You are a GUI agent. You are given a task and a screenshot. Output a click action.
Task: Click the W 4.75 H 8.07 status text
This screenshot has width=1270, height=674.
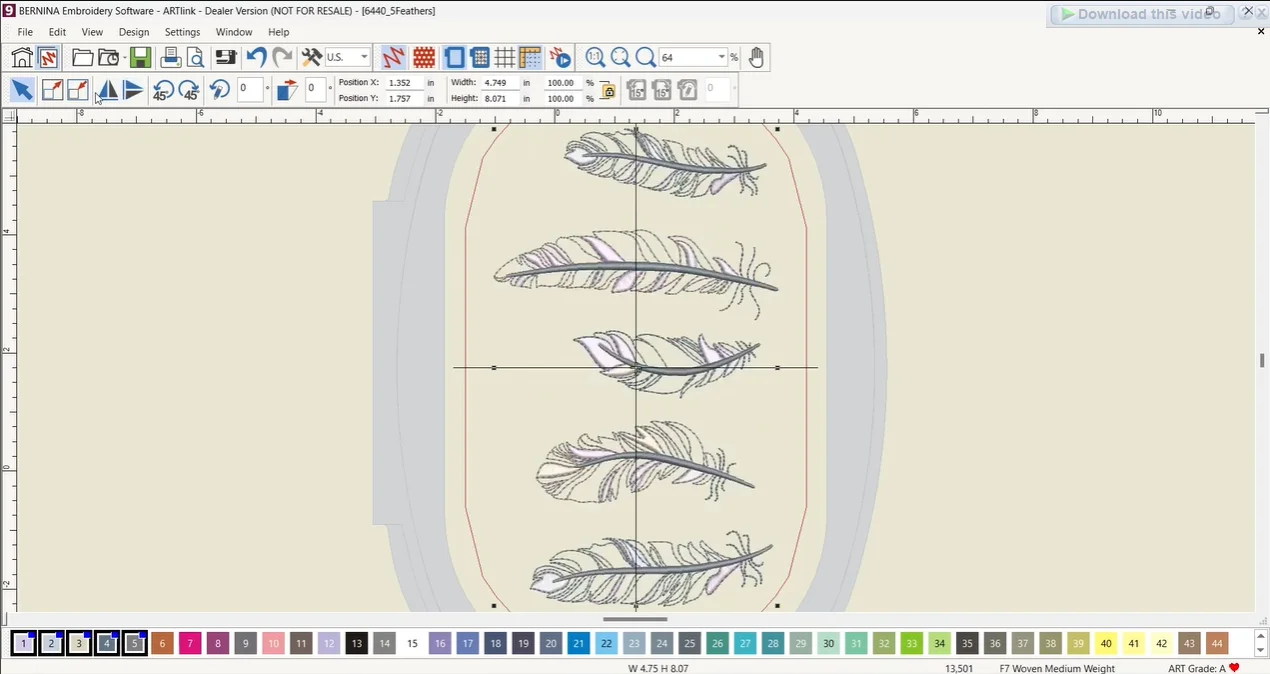coord(659,668)
